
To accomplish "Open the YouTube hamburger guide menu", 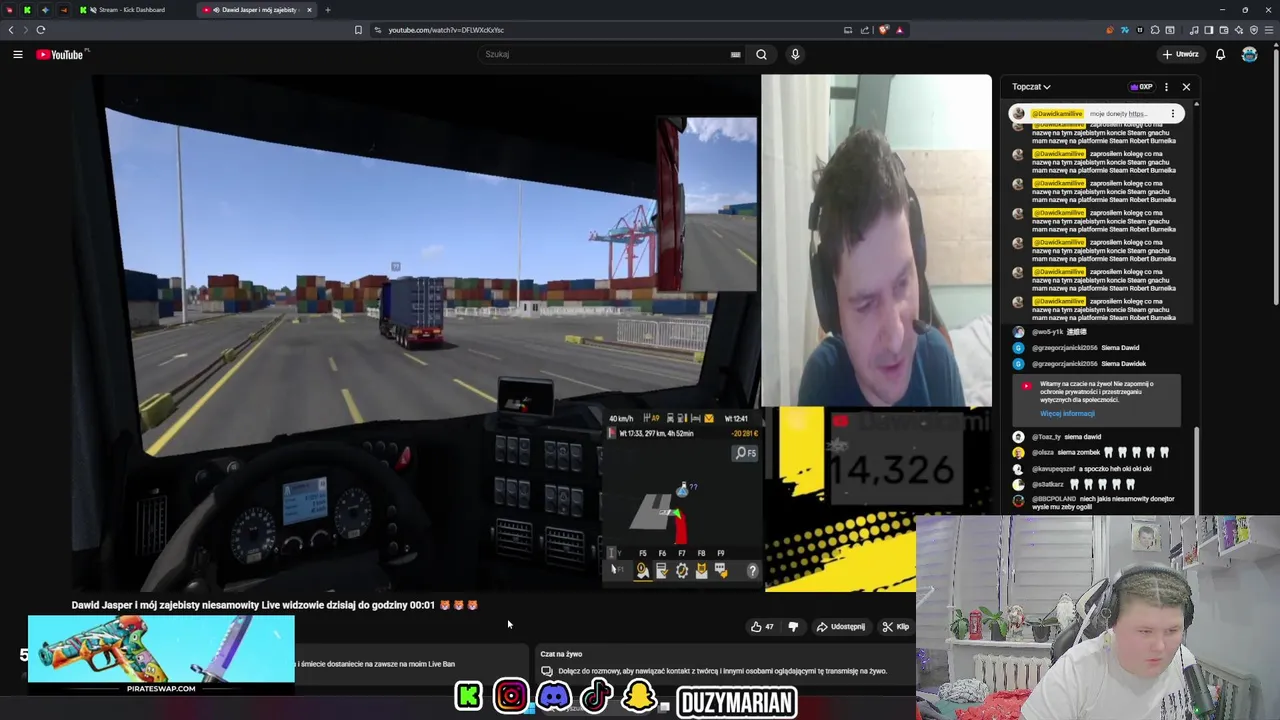I will tap(18, 54).
